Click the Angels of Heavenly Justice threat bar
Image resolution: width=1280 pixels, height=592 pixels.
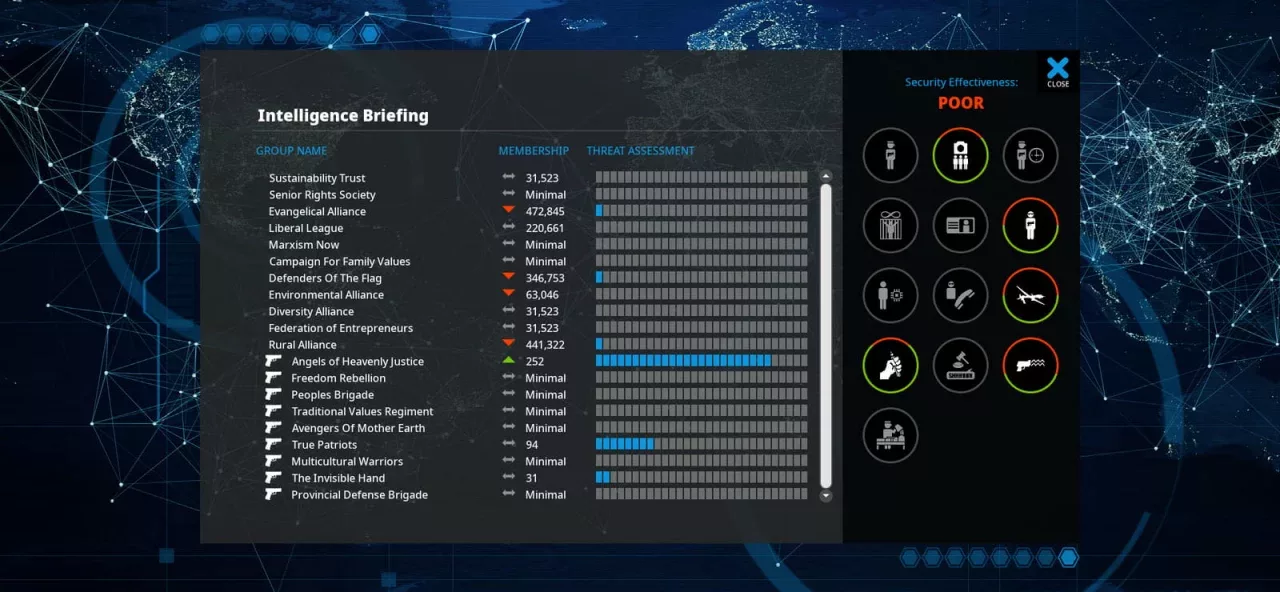click(x=702, y=361)
